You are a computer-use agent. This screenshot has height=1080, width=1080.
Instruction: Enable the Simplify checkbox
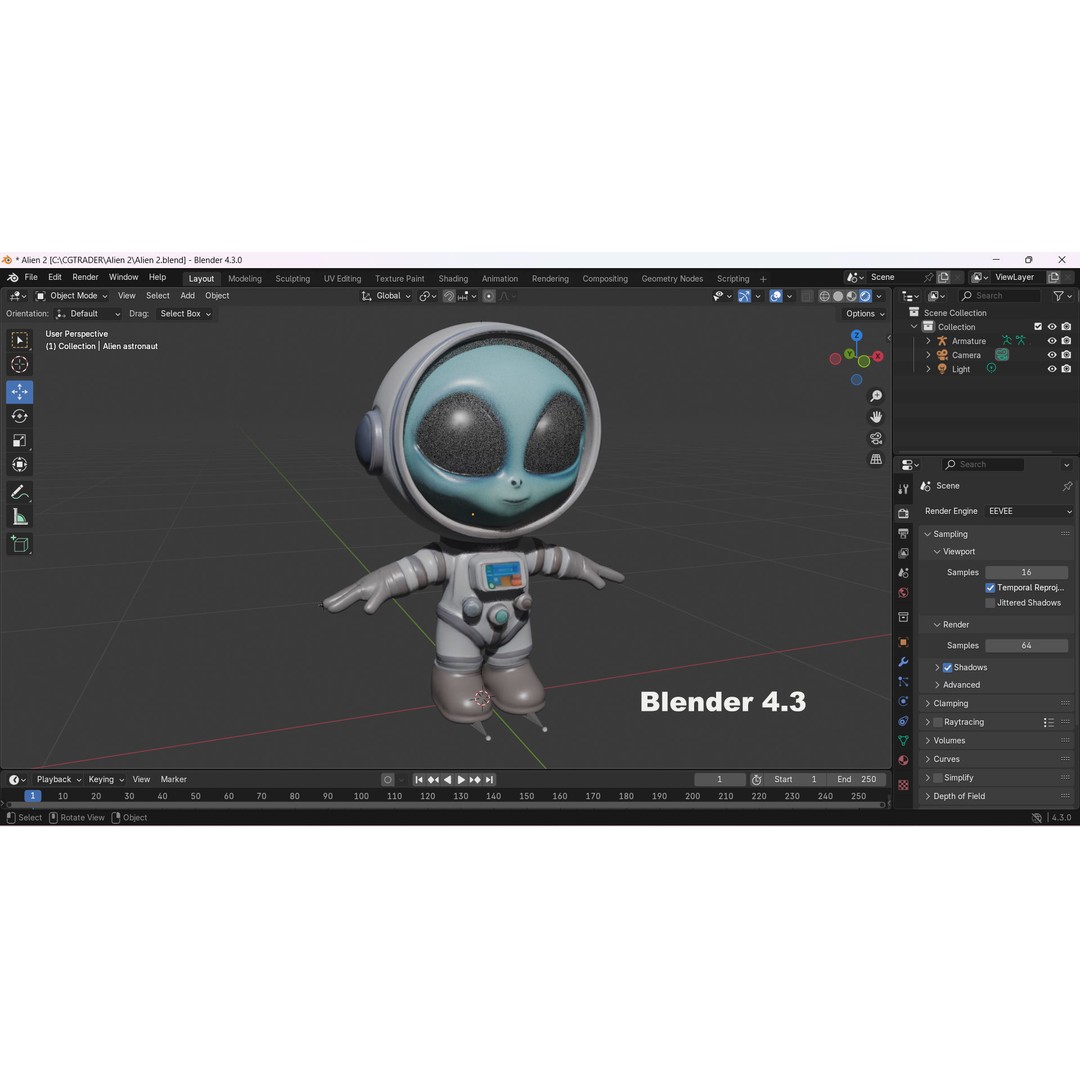(937, 778)
